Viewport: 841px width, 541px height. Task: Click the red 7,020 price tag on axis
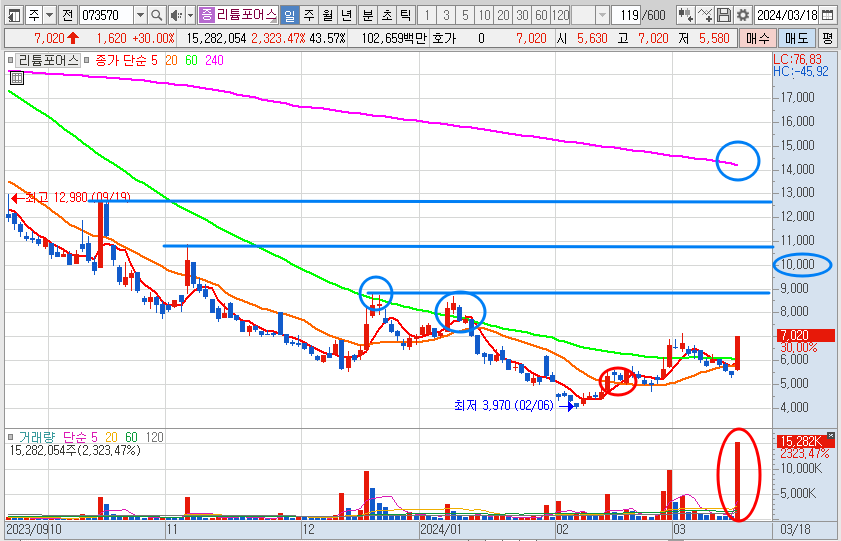pos(806,336)
